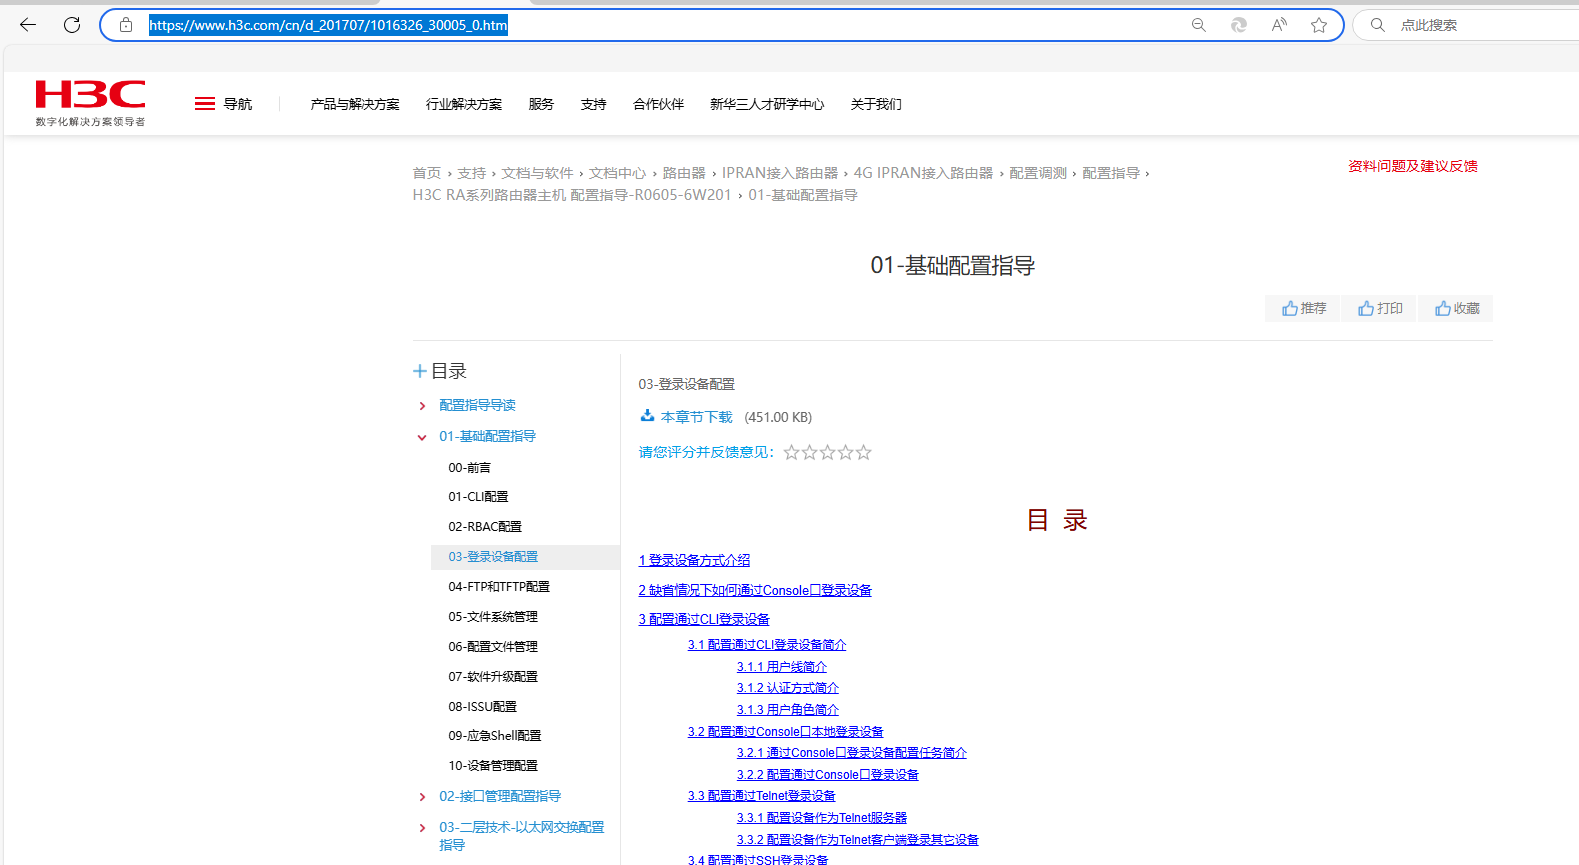Select 02-RBAC配置 in the sidebar tree
1579x865 pixels.
click(x=485, y=527)
